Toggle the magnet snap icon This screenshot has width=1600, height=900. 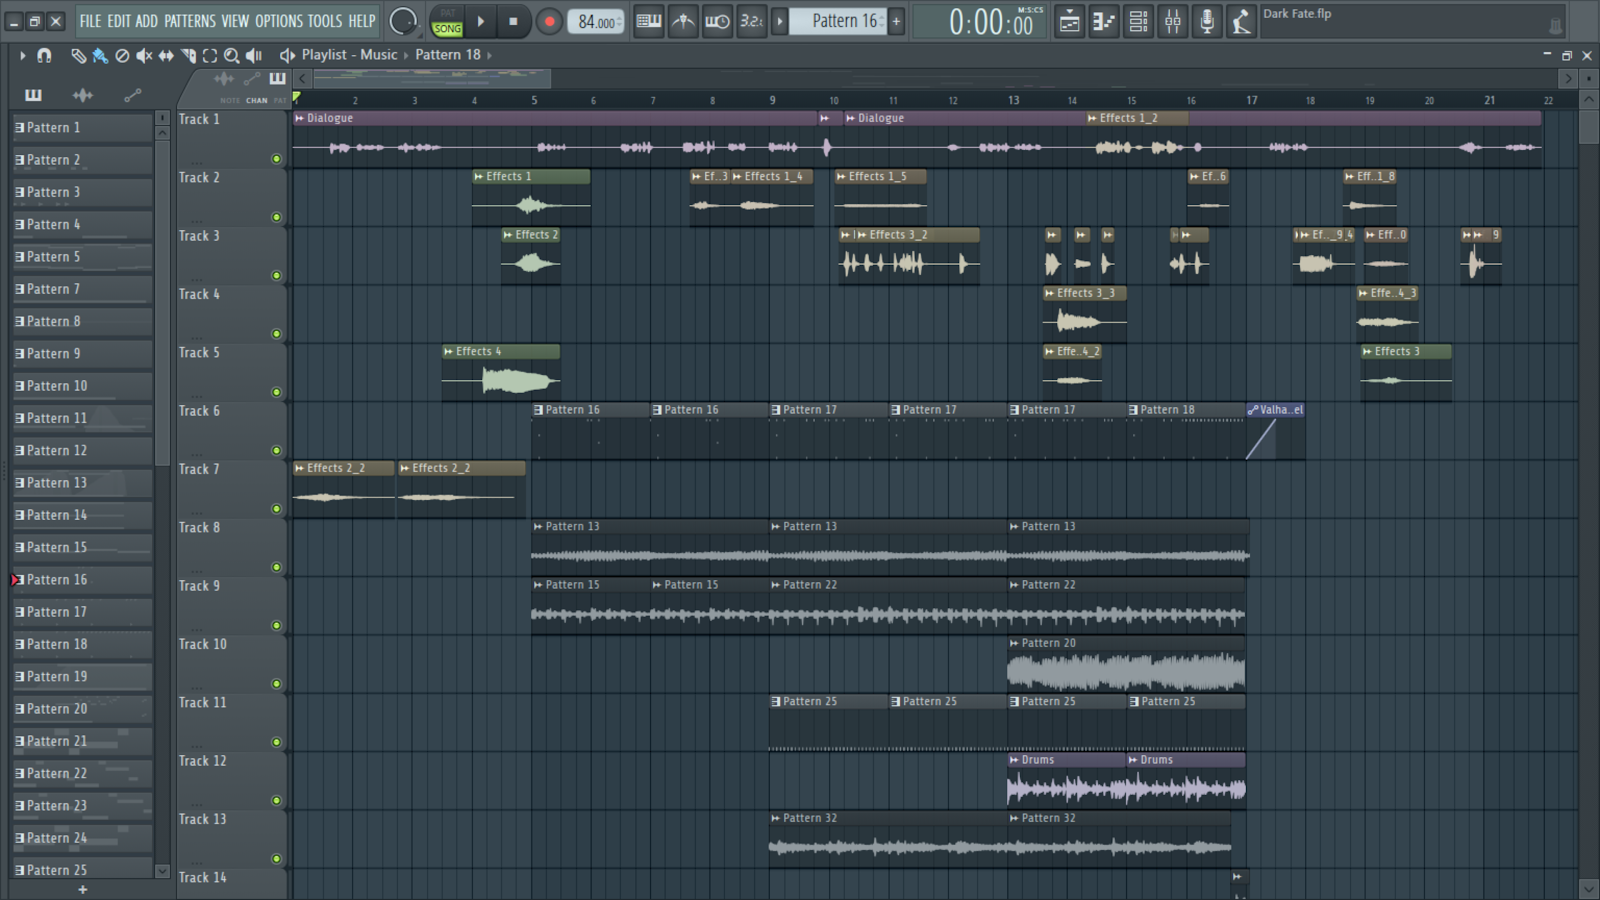(x=44, y=56)
